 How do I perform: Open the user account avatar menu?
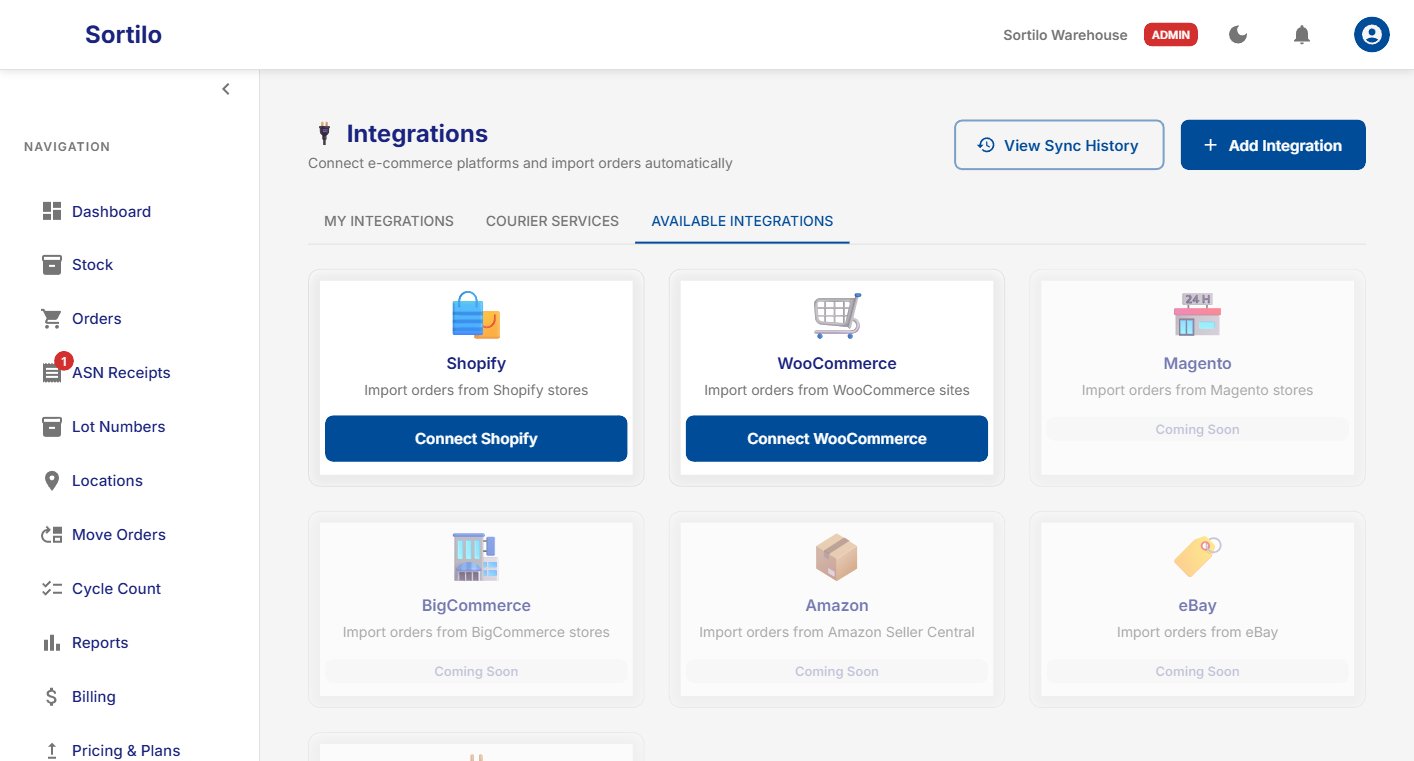(x=1372, y=35)
